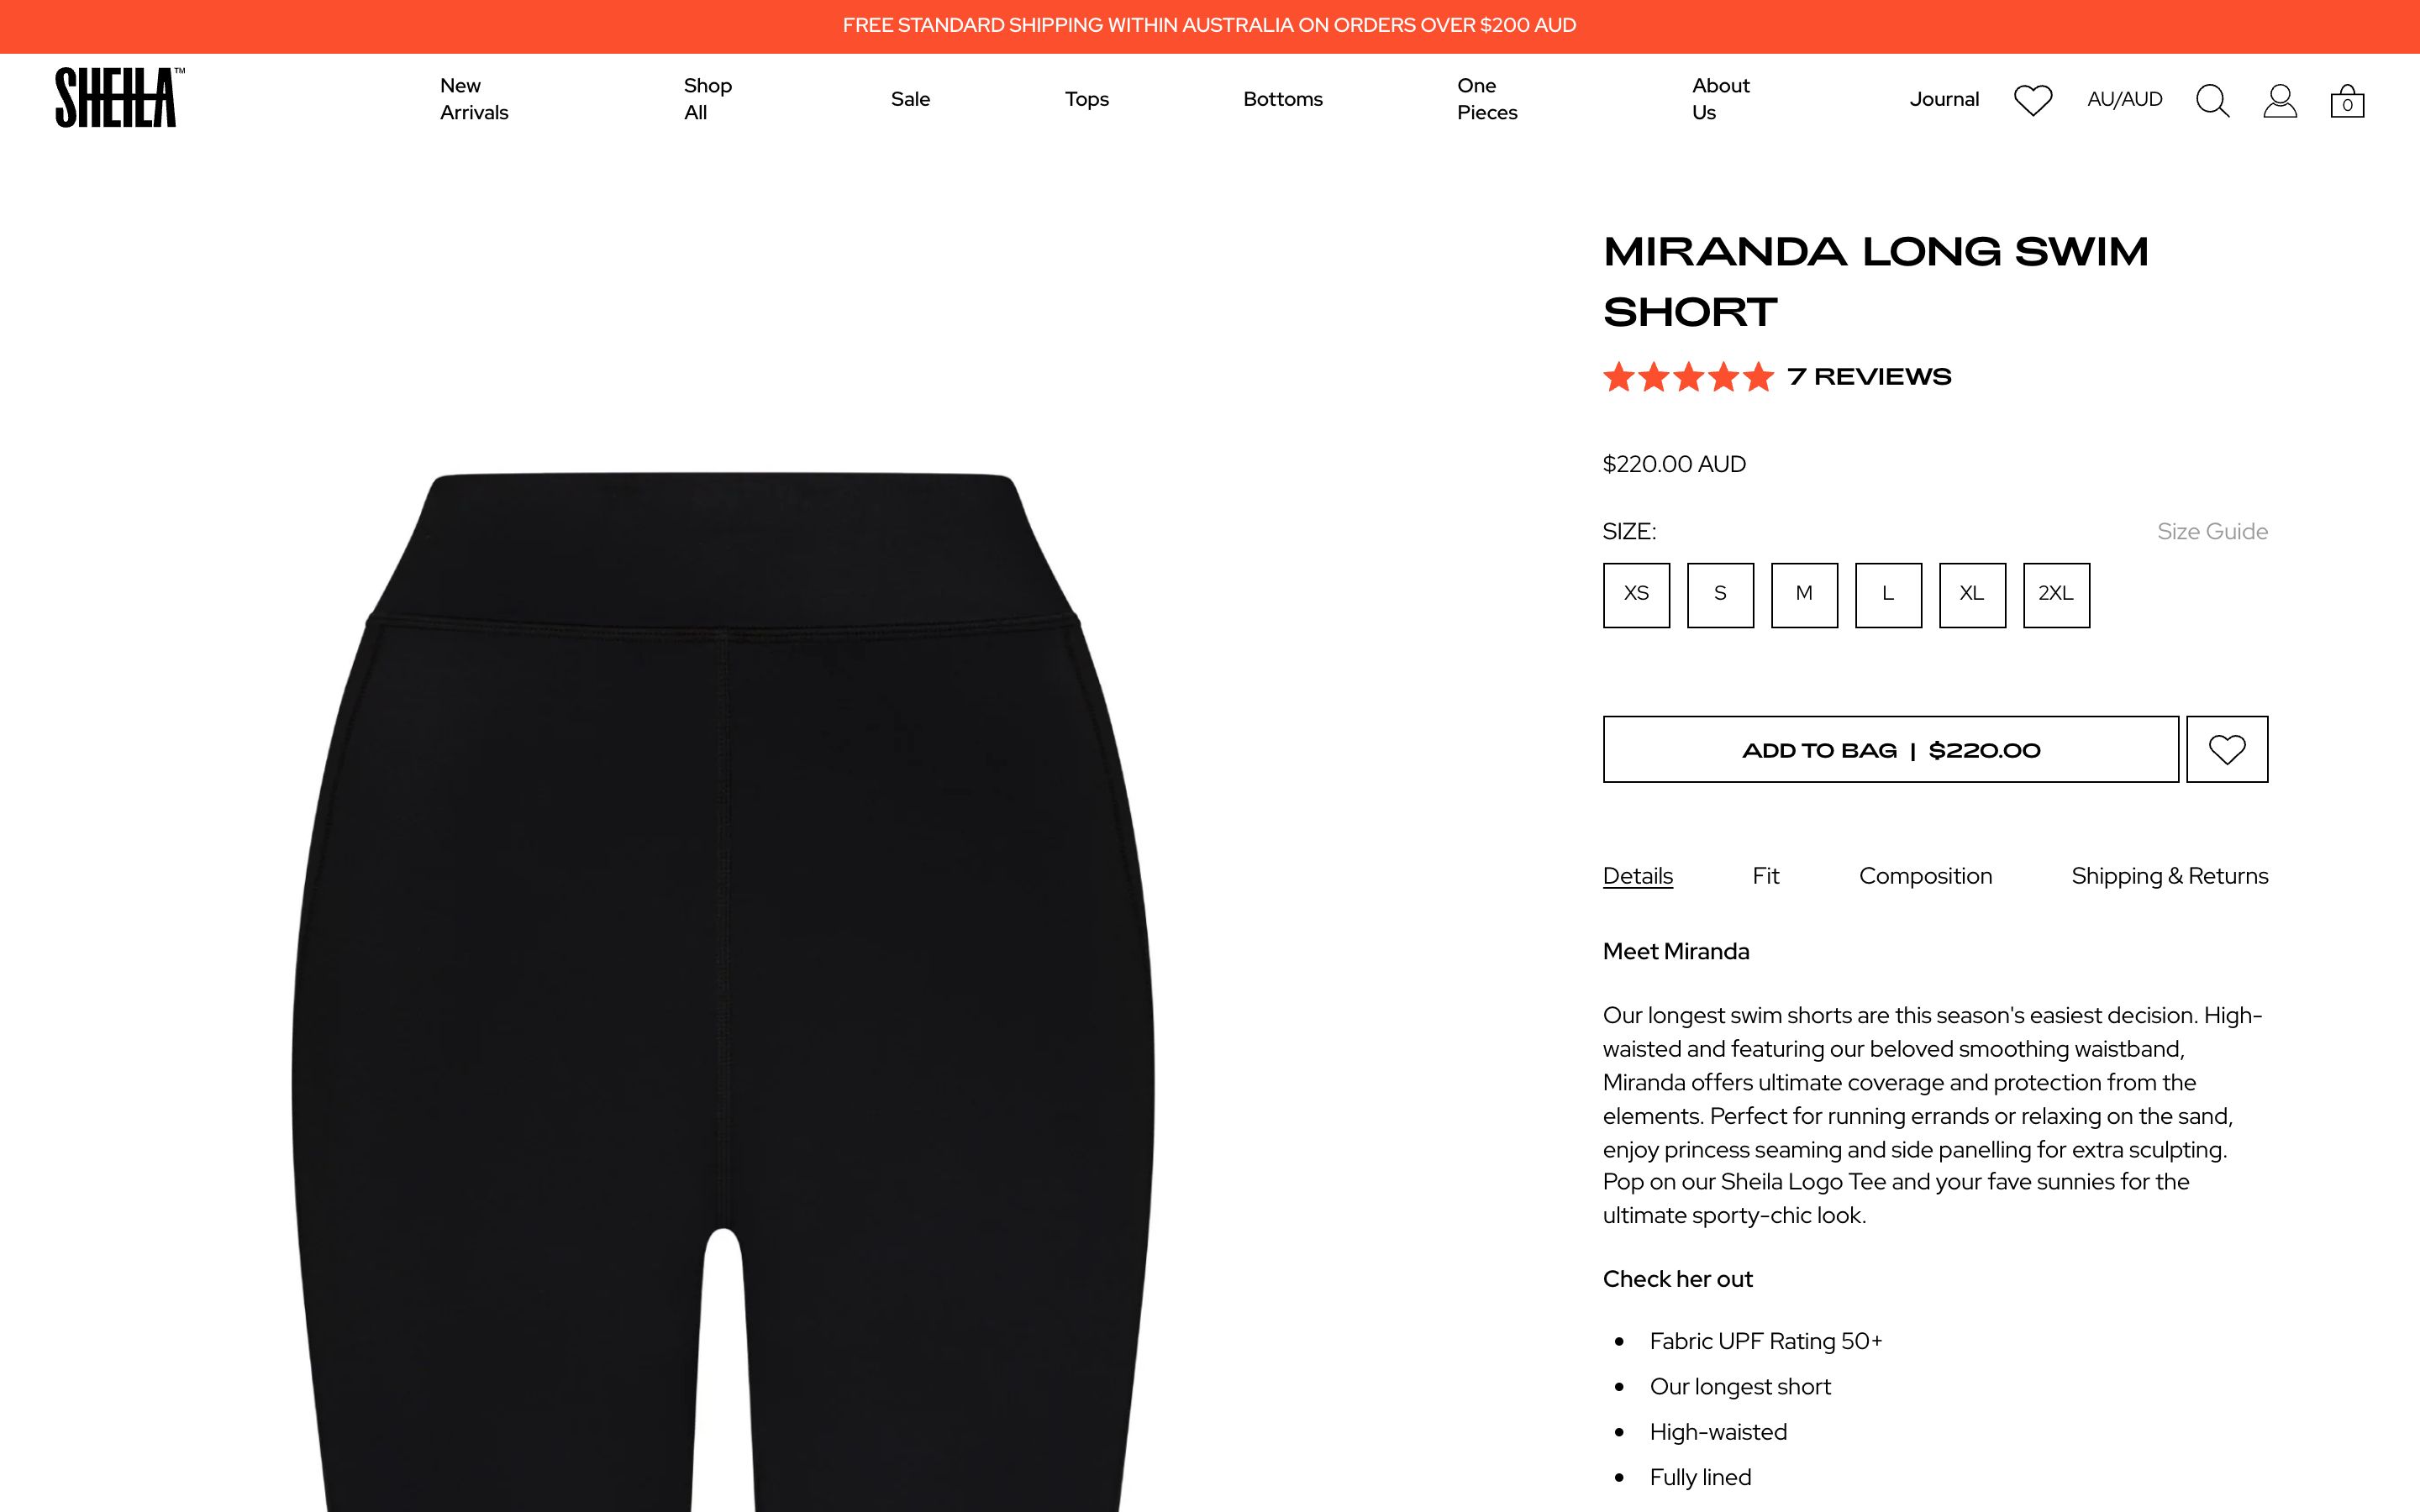
Task: View the black swim short product image
Action: pyautogui.click(x=723, y=991)
